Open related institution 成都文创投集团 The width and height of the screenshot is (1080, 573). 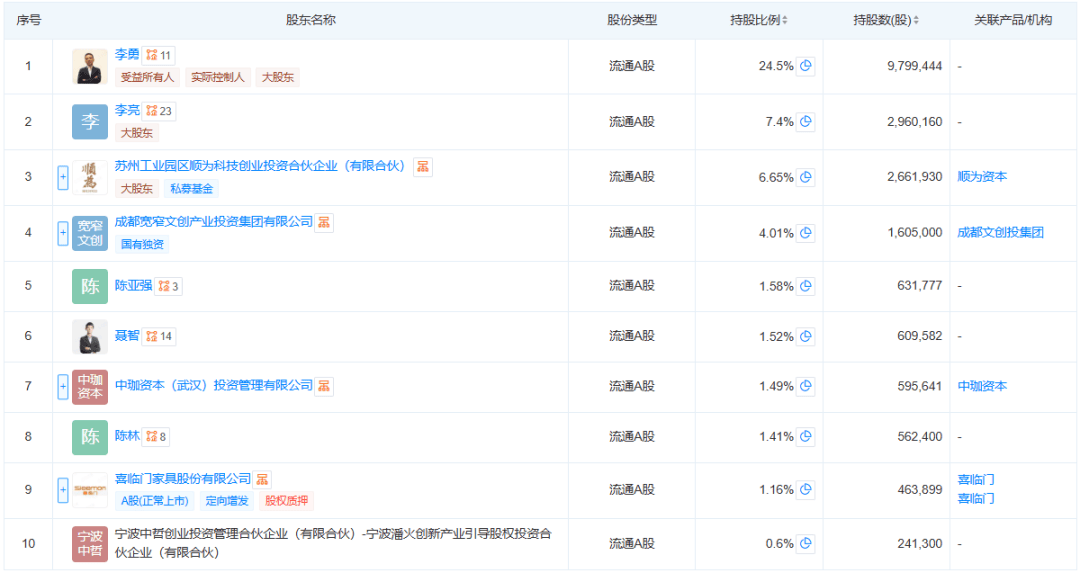click(x=1000, y=232)
